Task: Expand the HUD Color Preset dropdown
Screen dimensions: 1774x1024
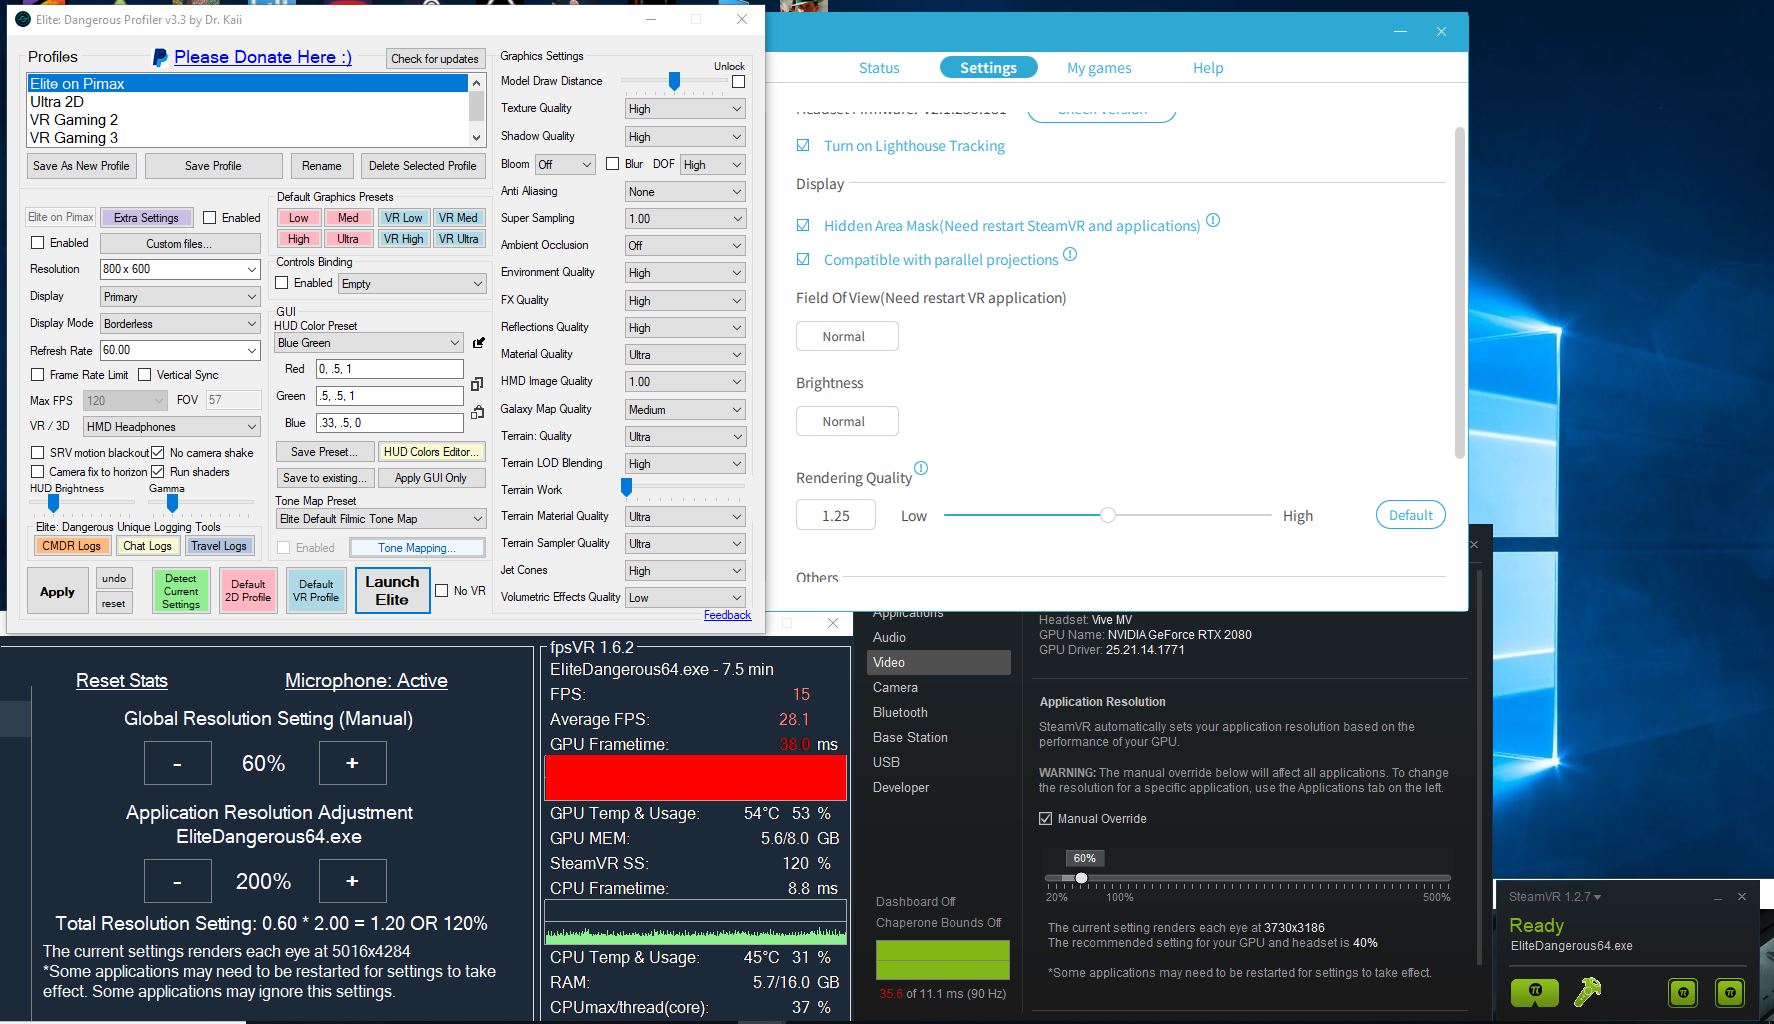Action: (x=369, y=343)
